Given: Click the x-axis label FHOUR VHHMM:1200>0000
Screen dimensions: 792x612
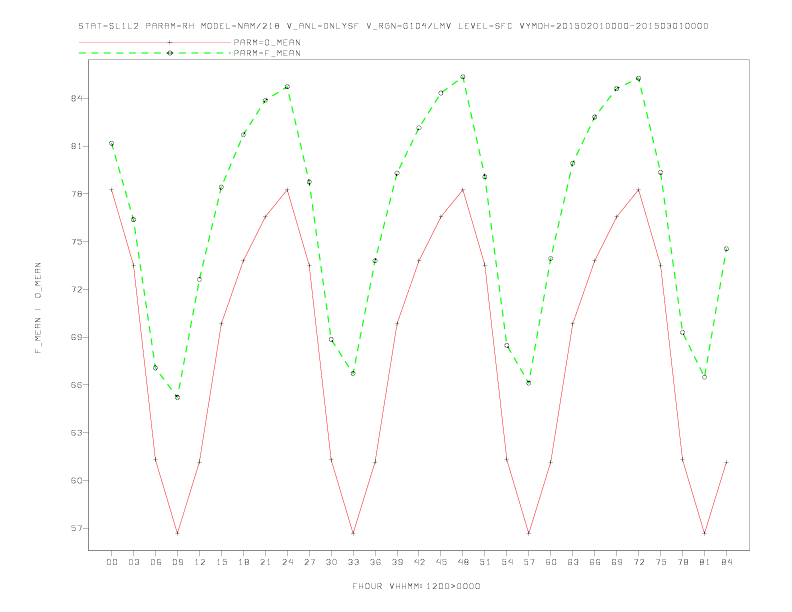Looking at the screenshot, I should click(x=416, y=586).
